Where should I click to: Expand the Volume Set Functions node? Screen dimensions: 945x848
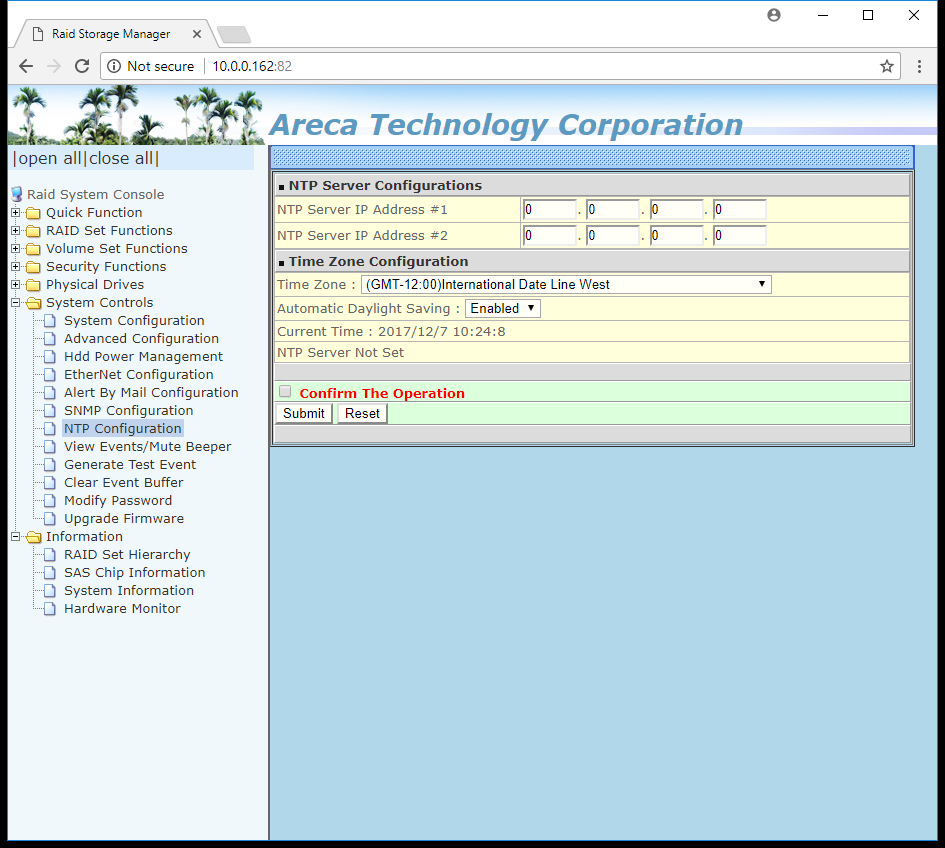[x=16, y=249]
